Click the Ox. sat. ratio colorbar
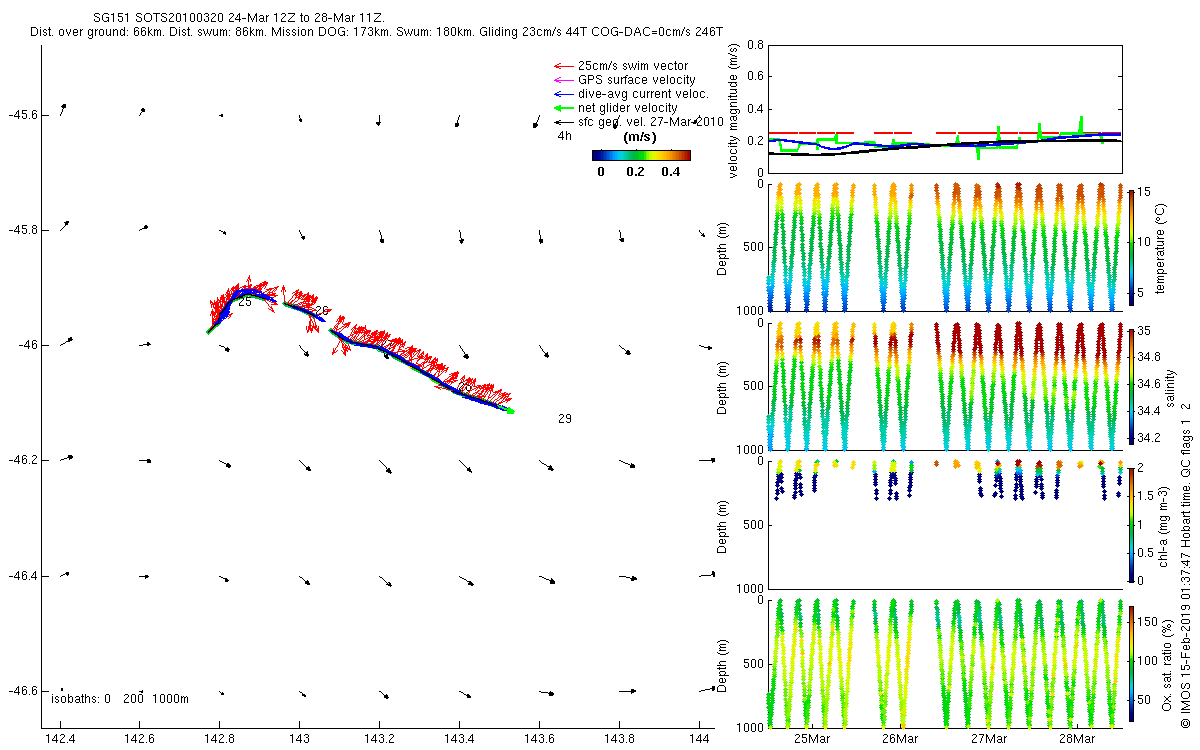The width and height of the screenshot is (1200, 750). (1131, 663)
